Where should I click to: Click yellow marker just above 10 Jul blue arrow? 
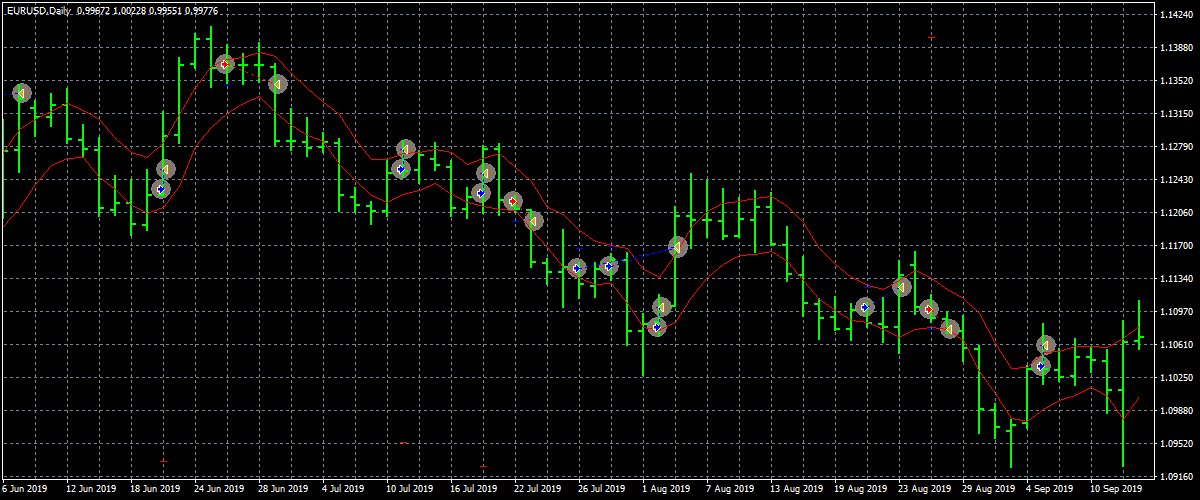(405, 149)
